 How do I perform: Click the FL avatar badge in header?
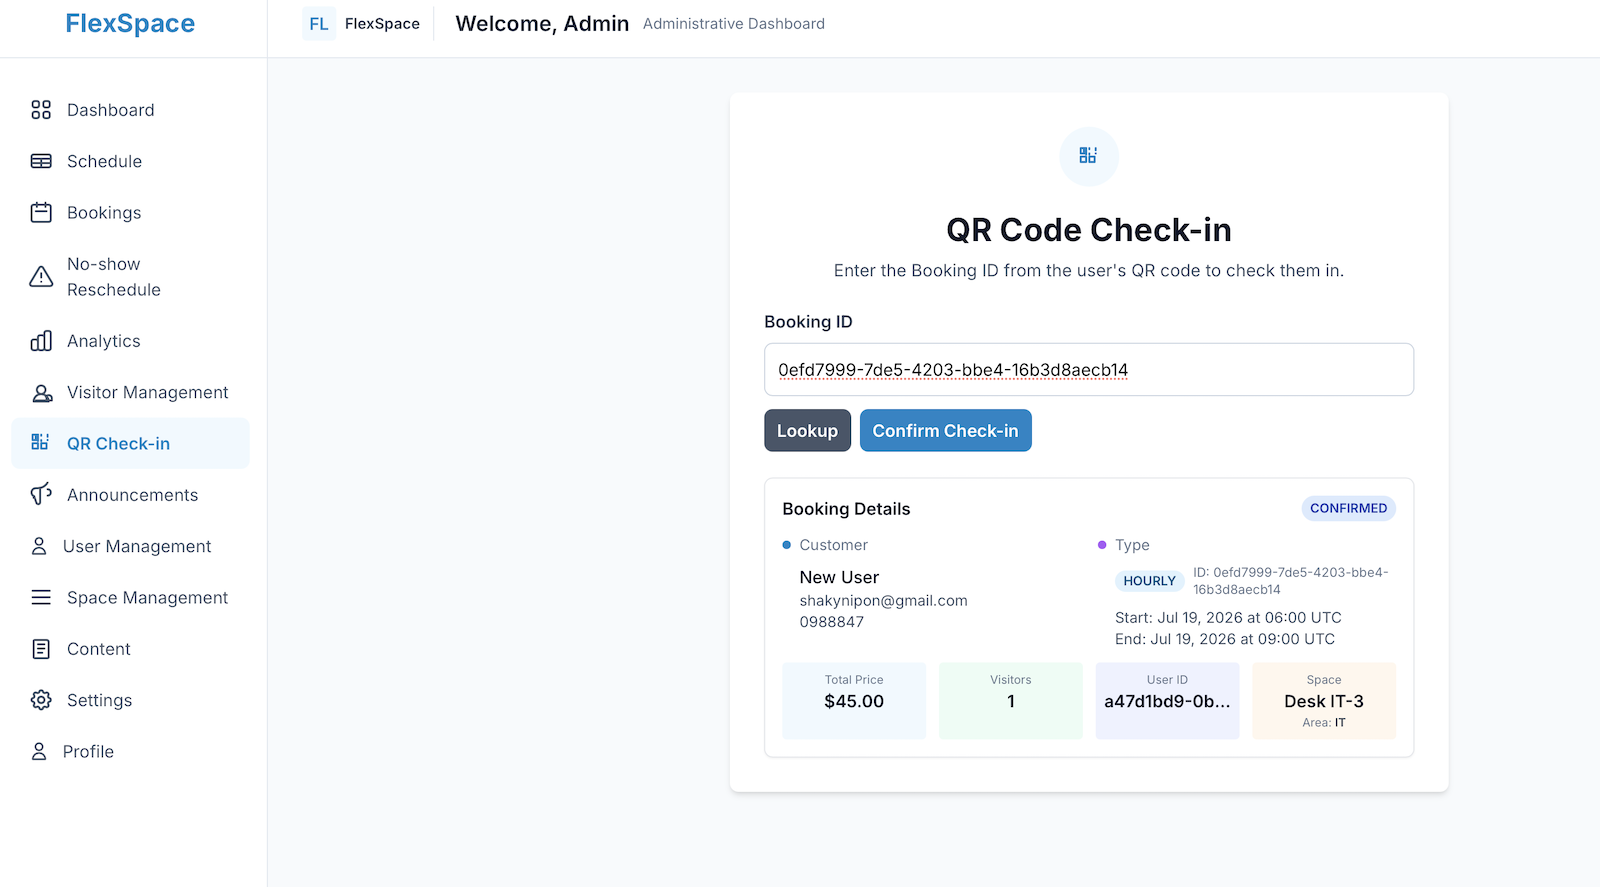(x=319, y=24)
